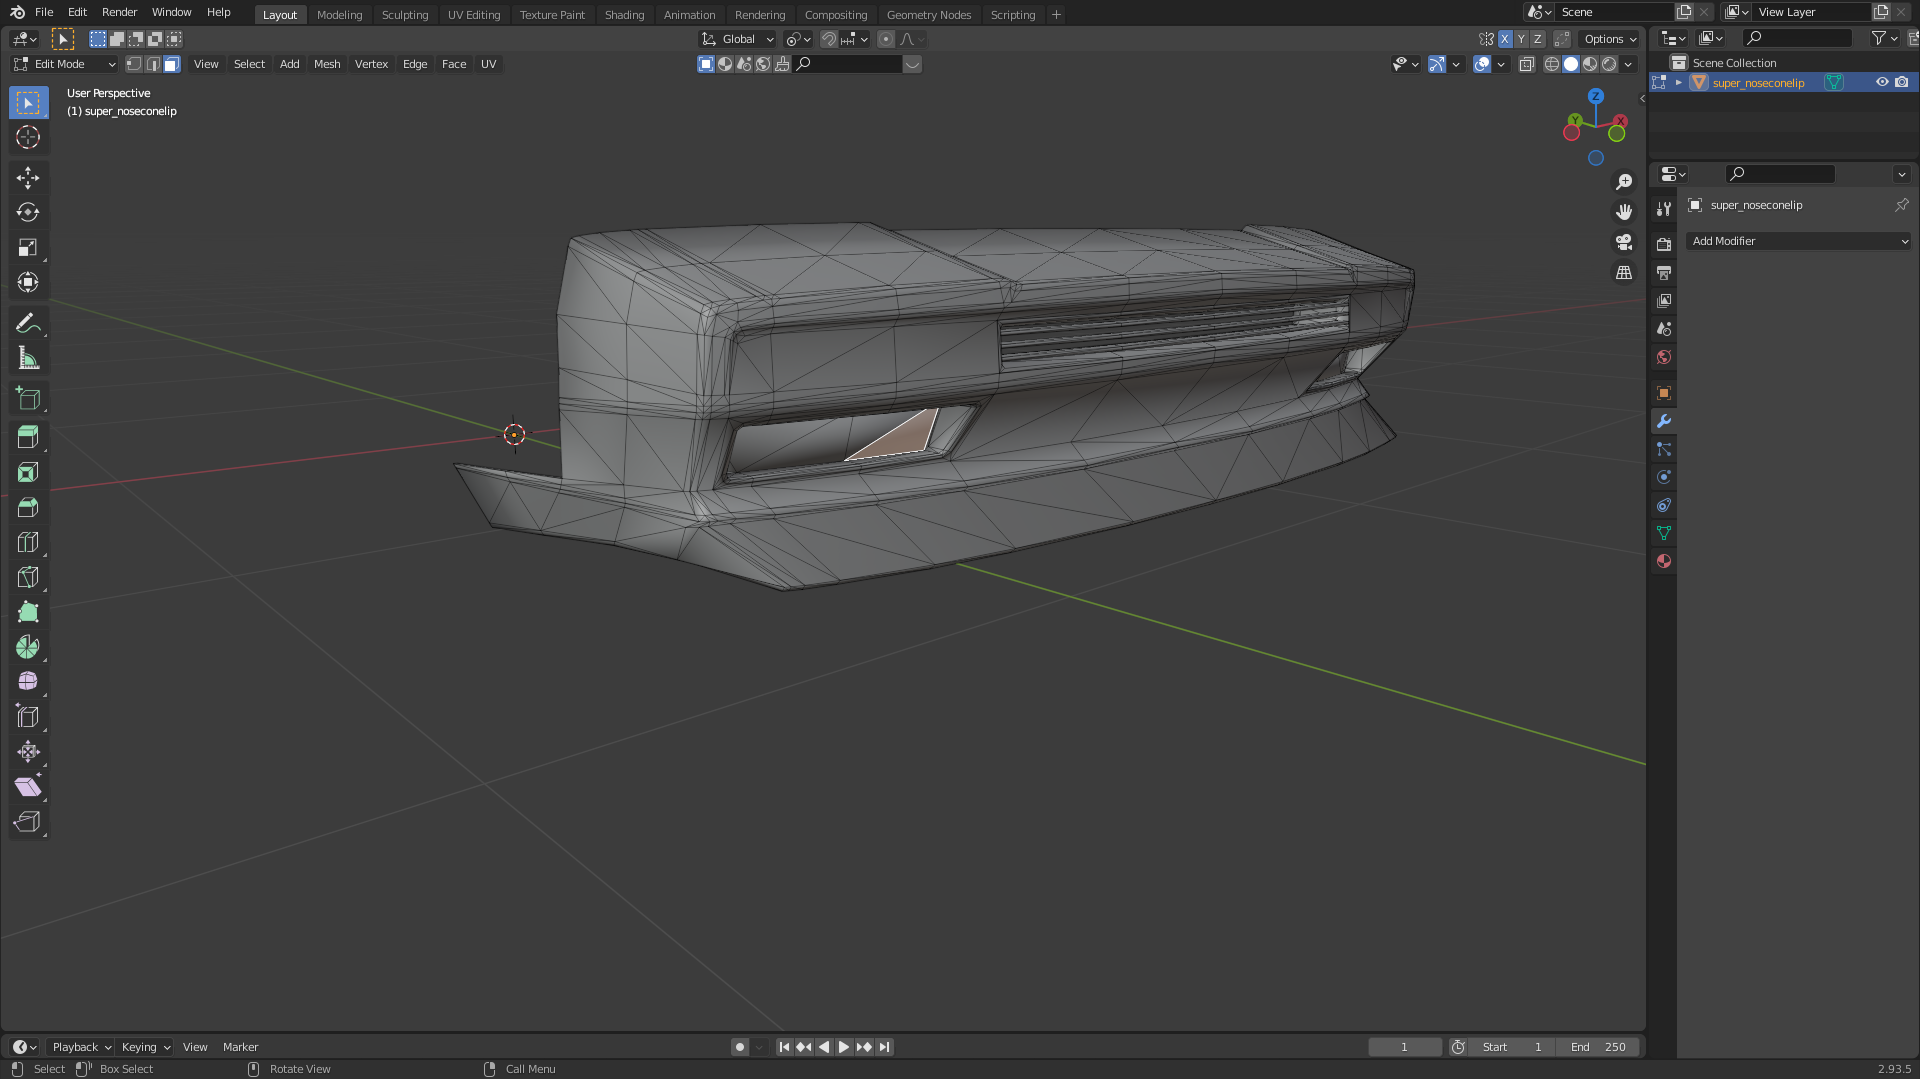Activate Inset Faces tool

(28, 472)
